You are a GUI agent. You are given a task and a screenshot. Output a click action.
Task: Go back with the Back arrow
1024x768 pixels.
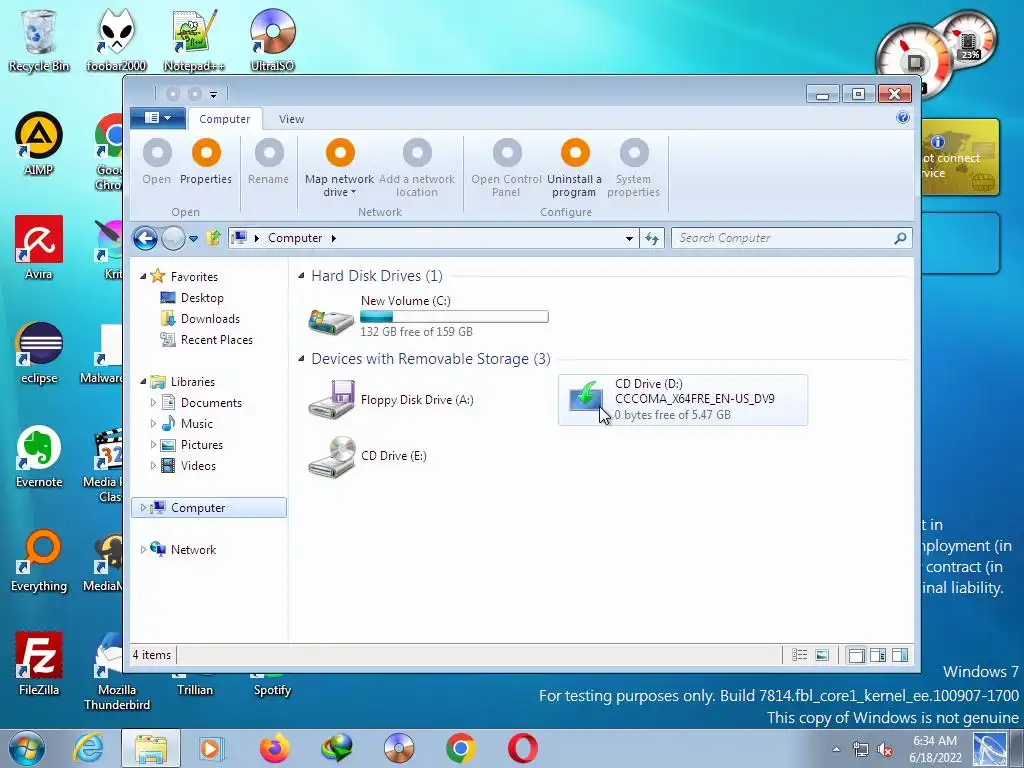(x=145, y=238)
